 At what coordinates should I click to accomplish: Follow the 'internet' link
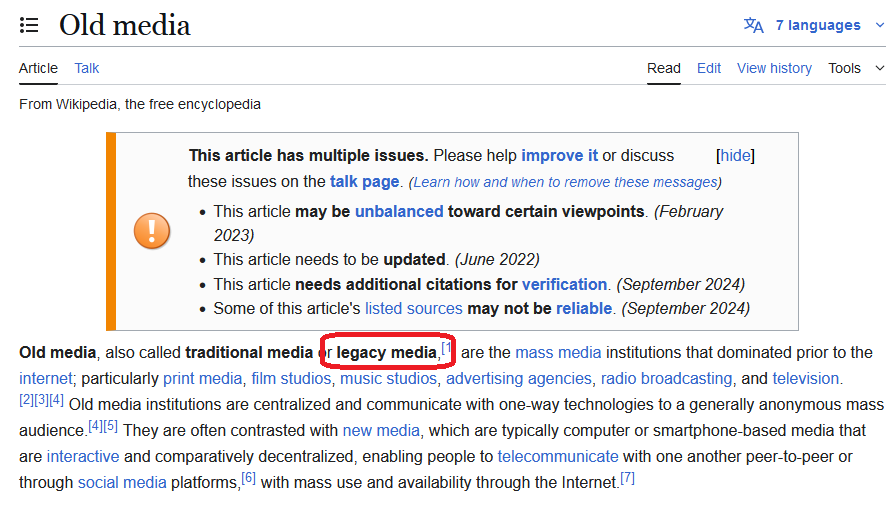coord(46,379)
